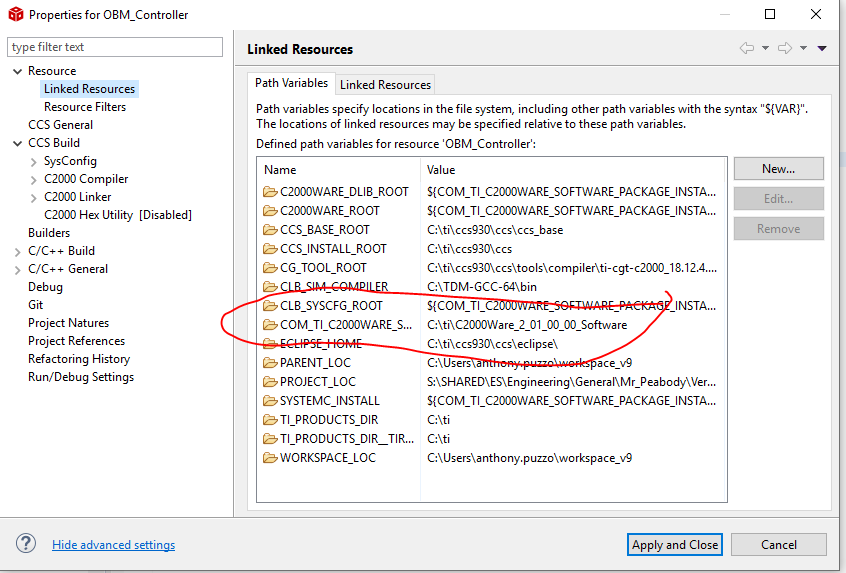Click the forward navigation arrow icon
The height and width of the screenshot is (573, 846).
click(x=785, y=48)
